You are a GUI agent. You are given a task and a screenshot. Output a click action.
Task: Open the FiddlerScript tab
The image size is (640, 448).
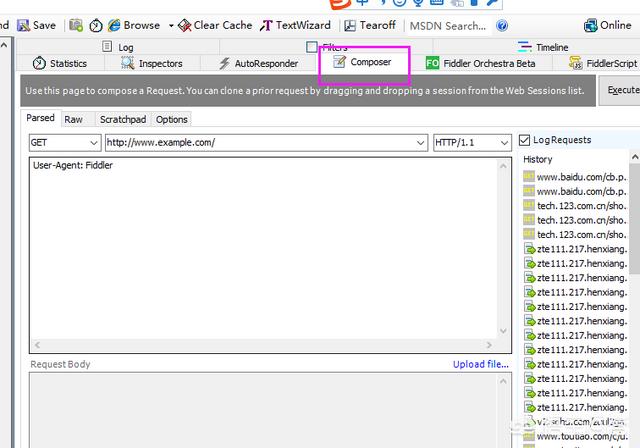(603, 63)
